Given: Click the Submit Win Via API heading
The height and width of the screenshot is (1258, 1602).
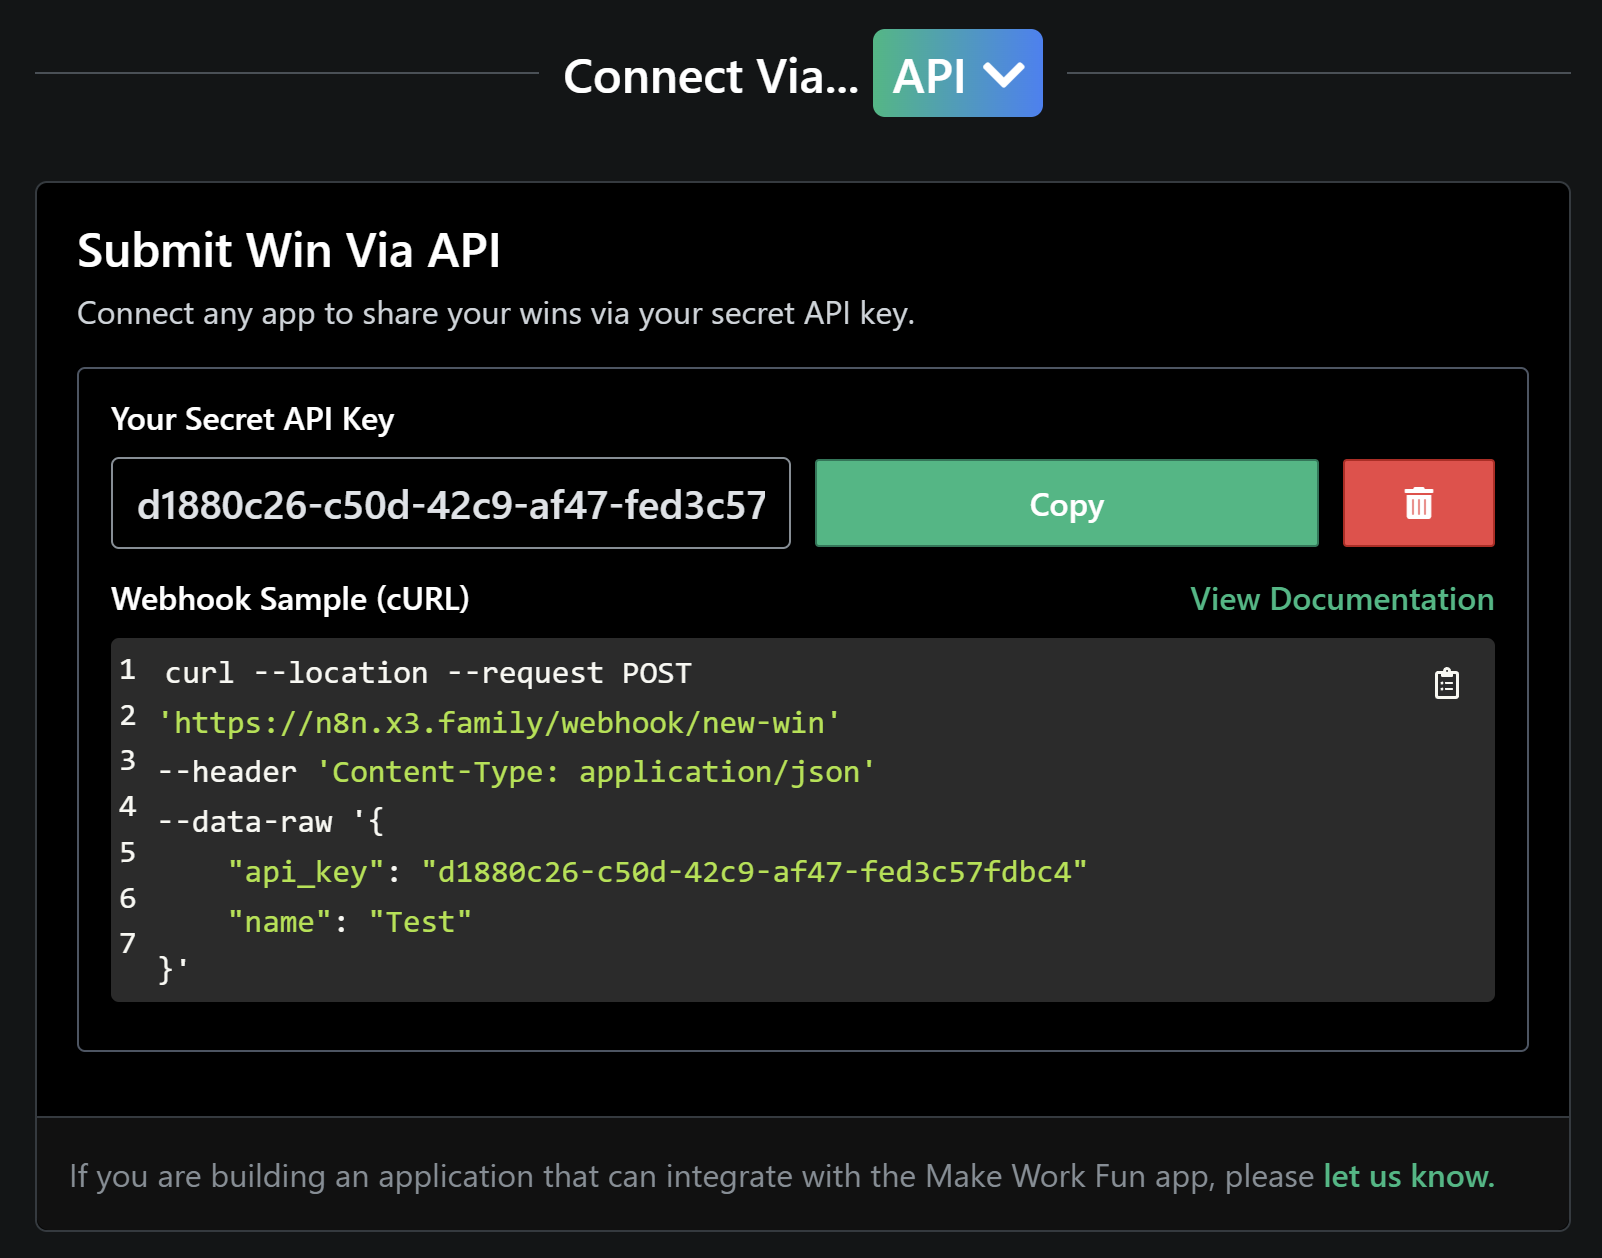Looking at the screenshot, I should pos(289,250).
